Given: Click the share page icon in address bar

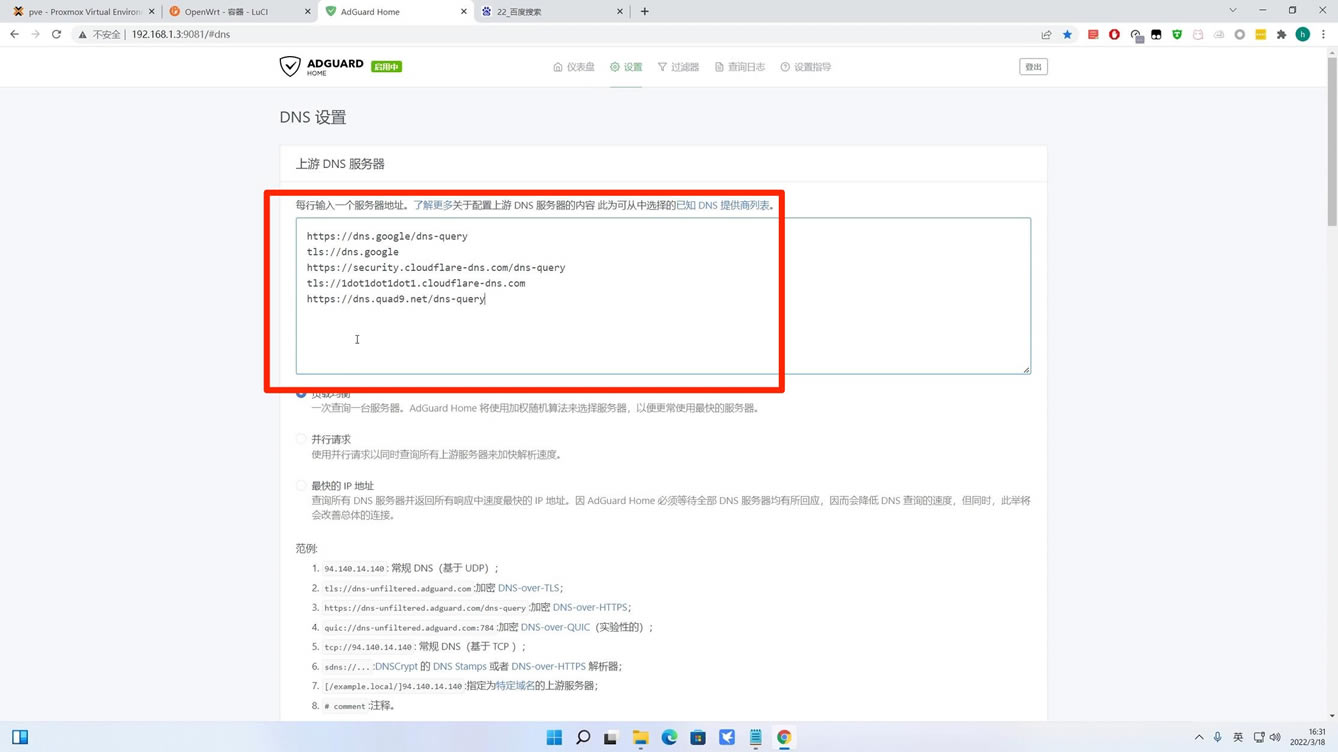Looking at the screenshot, I should coord(1046,35).
